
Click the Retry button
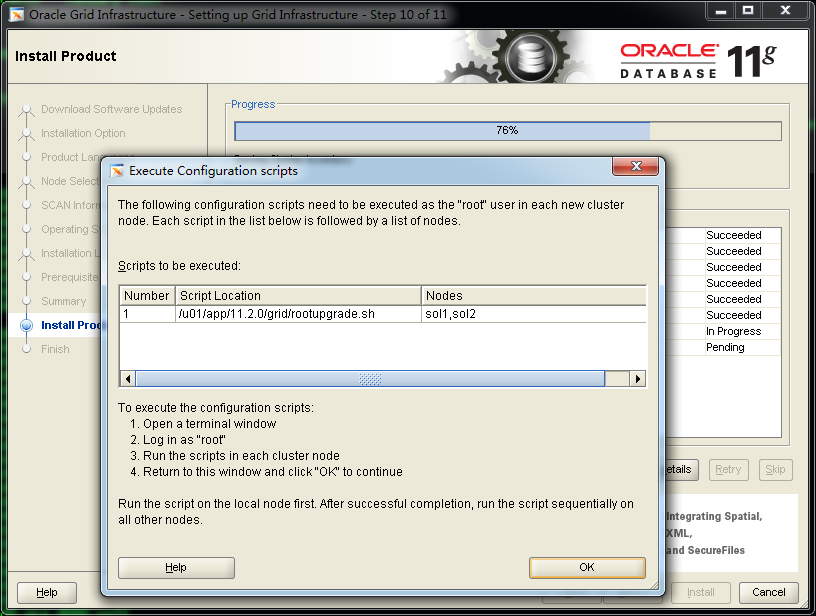tap(728, 470)
